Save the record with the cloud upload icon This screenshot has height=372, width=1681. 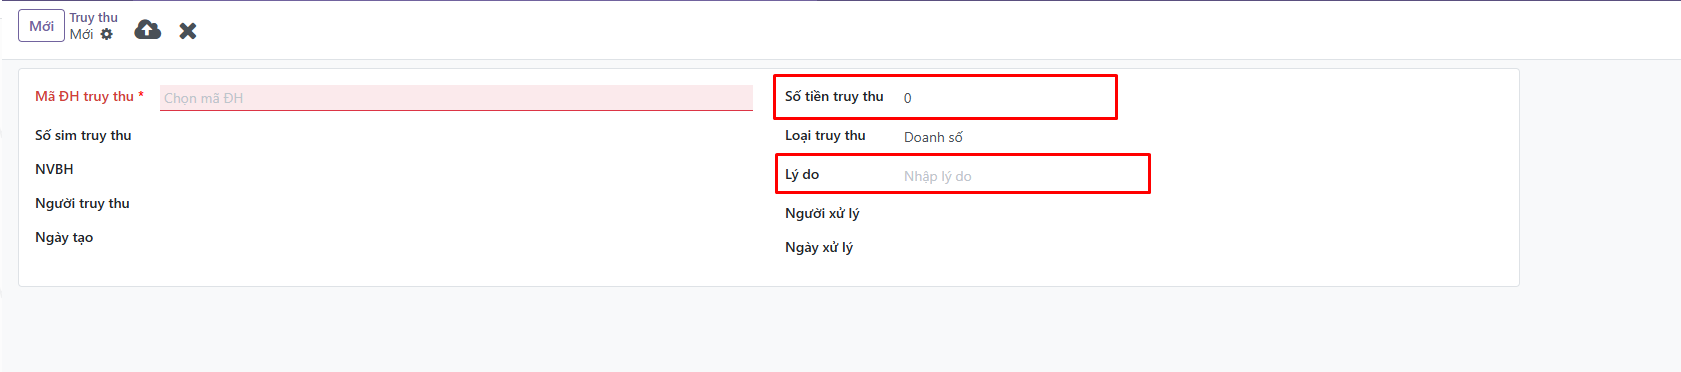(x=148, y=30)
